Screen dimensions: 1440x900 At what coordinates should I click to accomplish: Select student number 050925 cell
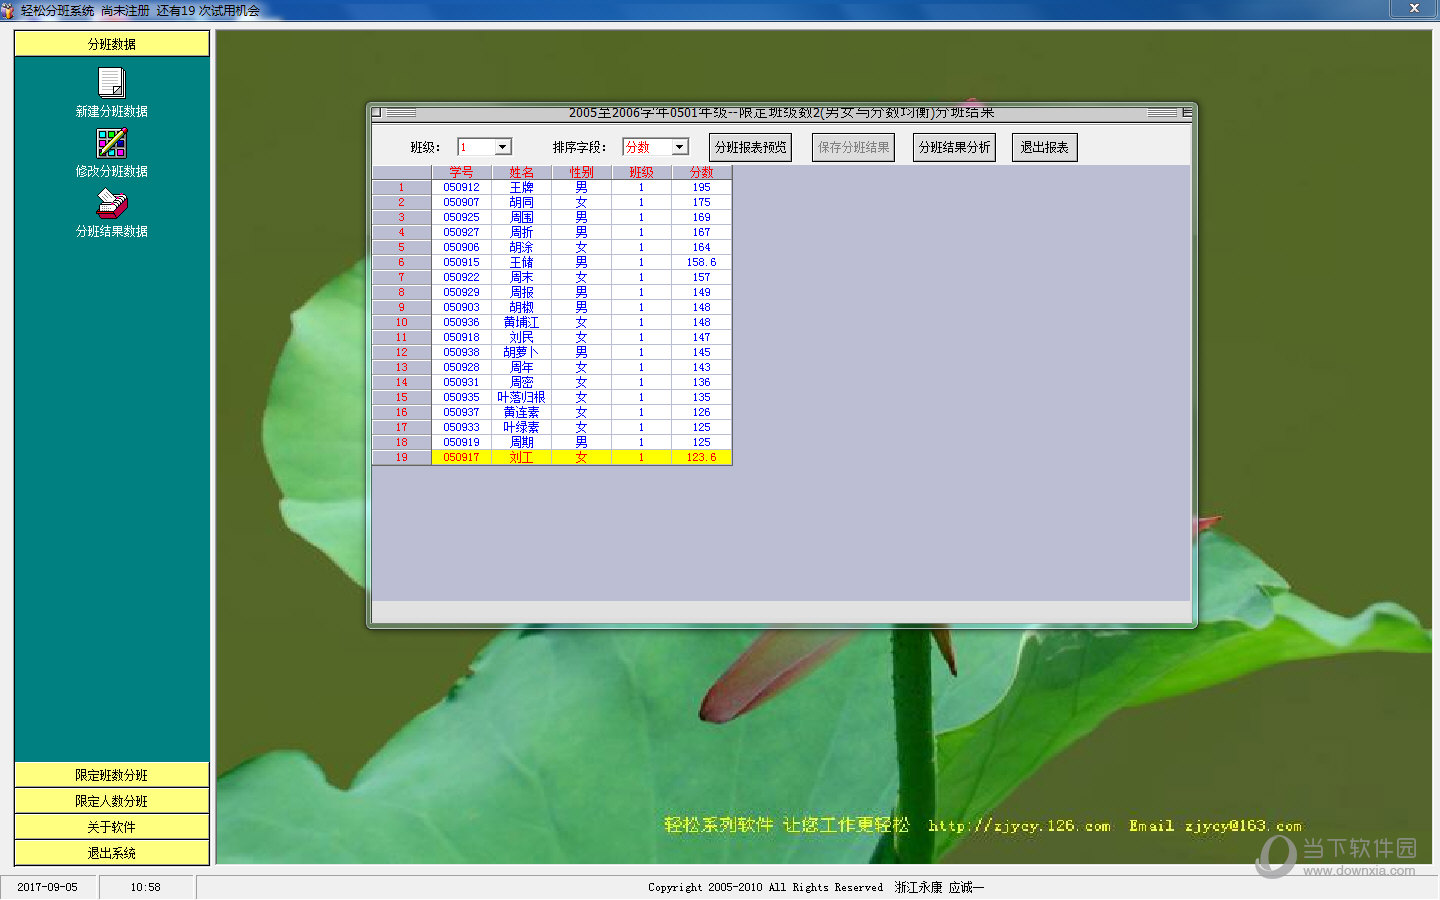click(461, 217)
